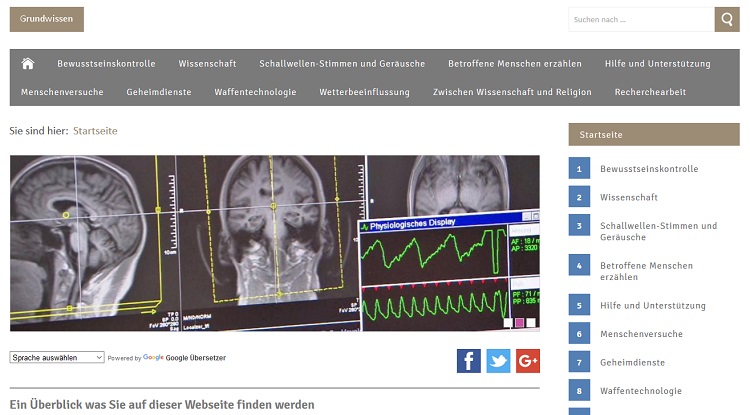Open Geheimdienste in navigation menu
750x415 pixels.
pyautogui.click(x=159, y=92)
